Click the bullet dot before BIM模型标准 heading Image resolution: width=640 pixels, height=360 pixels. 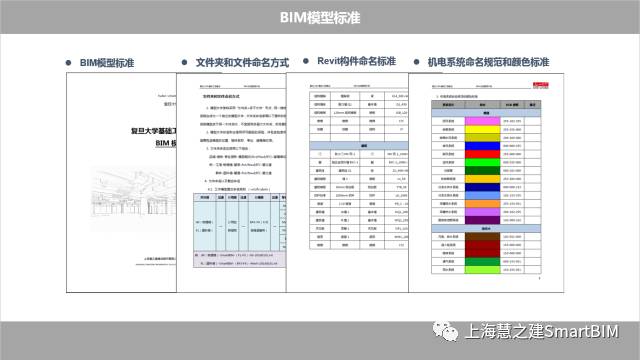pos(68,63)
